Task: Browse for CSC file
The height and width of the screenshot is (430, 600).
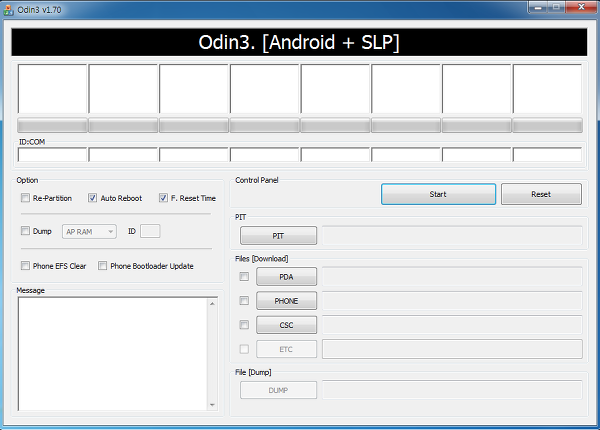Action: click(x=286, y=325)
